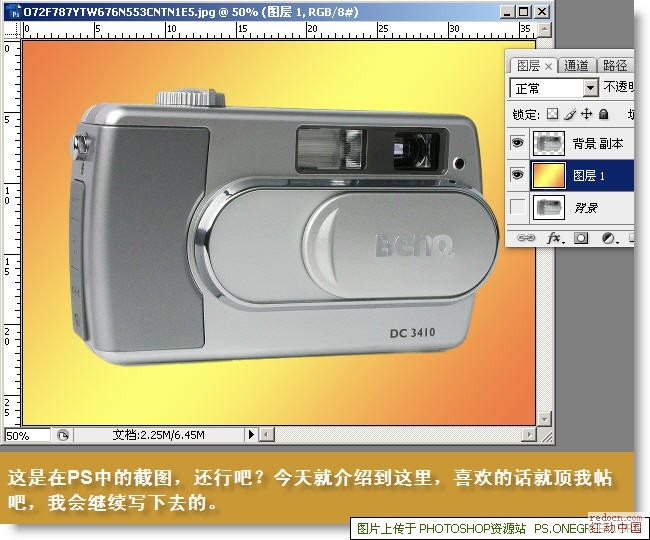The height and width of the screenshot is (540, 650).
Task: Show the 背景 layer via empty eye box
Action: [517, 206]
